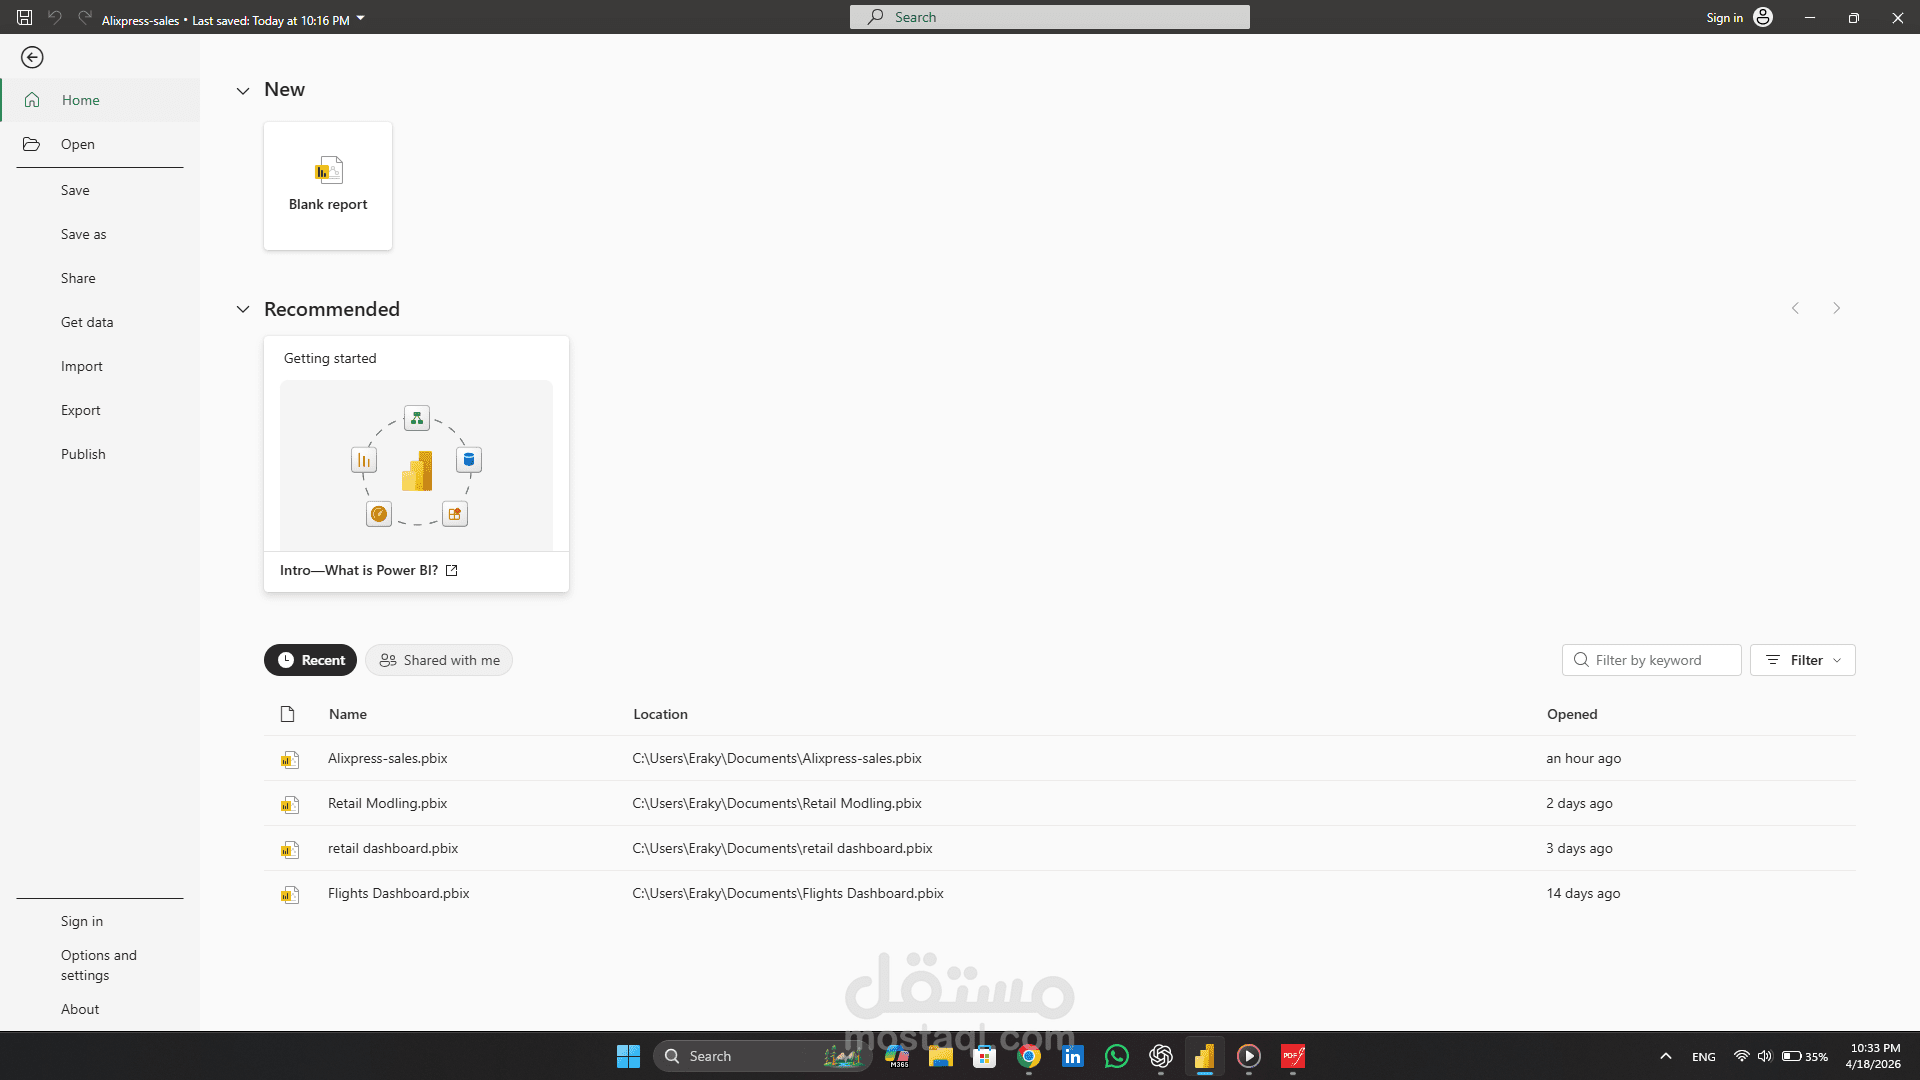Screen dimensions: 1920x1080
Task: Collapse the Recommended section chevron
Action: [x=242, y=310]
